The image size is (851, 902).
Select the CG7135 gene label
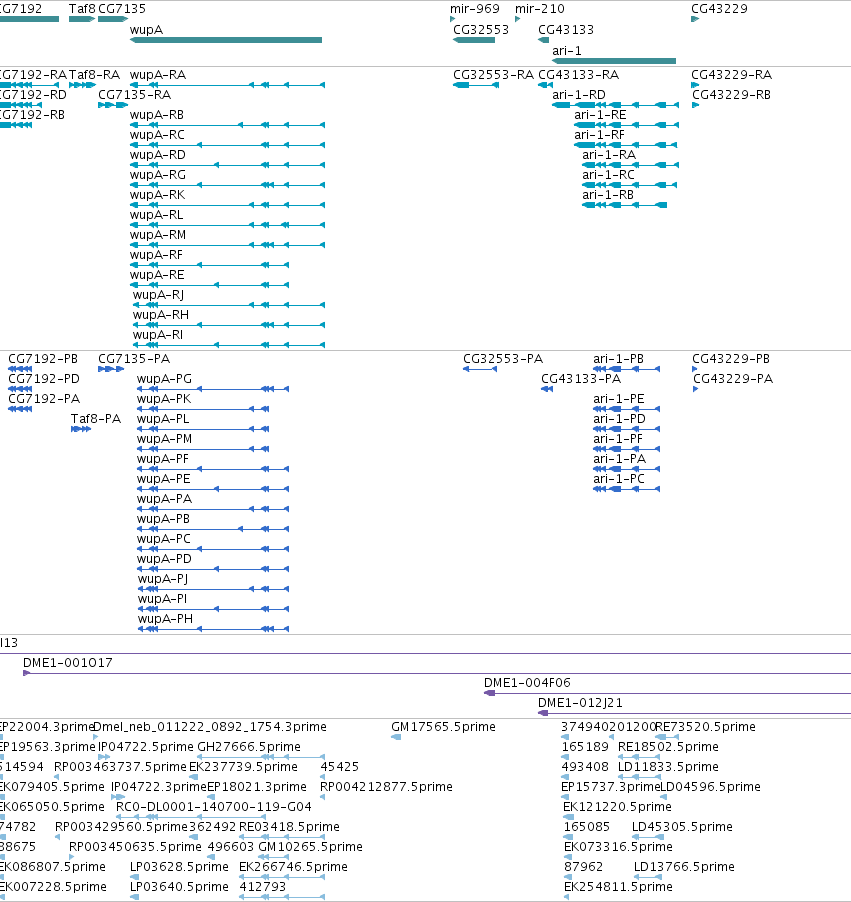122,9
